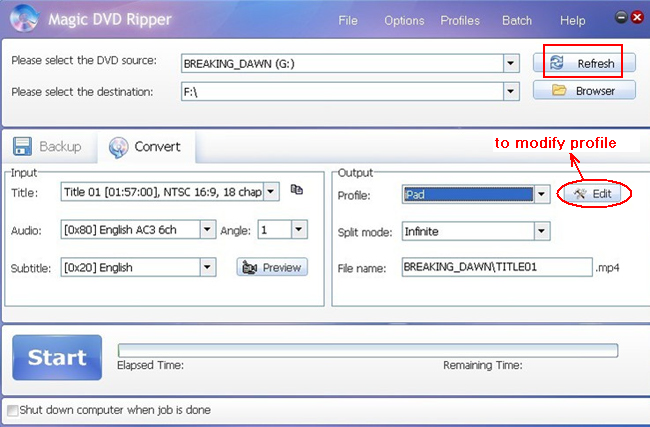Click the Preview button
This screenshot has height=427, width=650.
click(272, 267)
